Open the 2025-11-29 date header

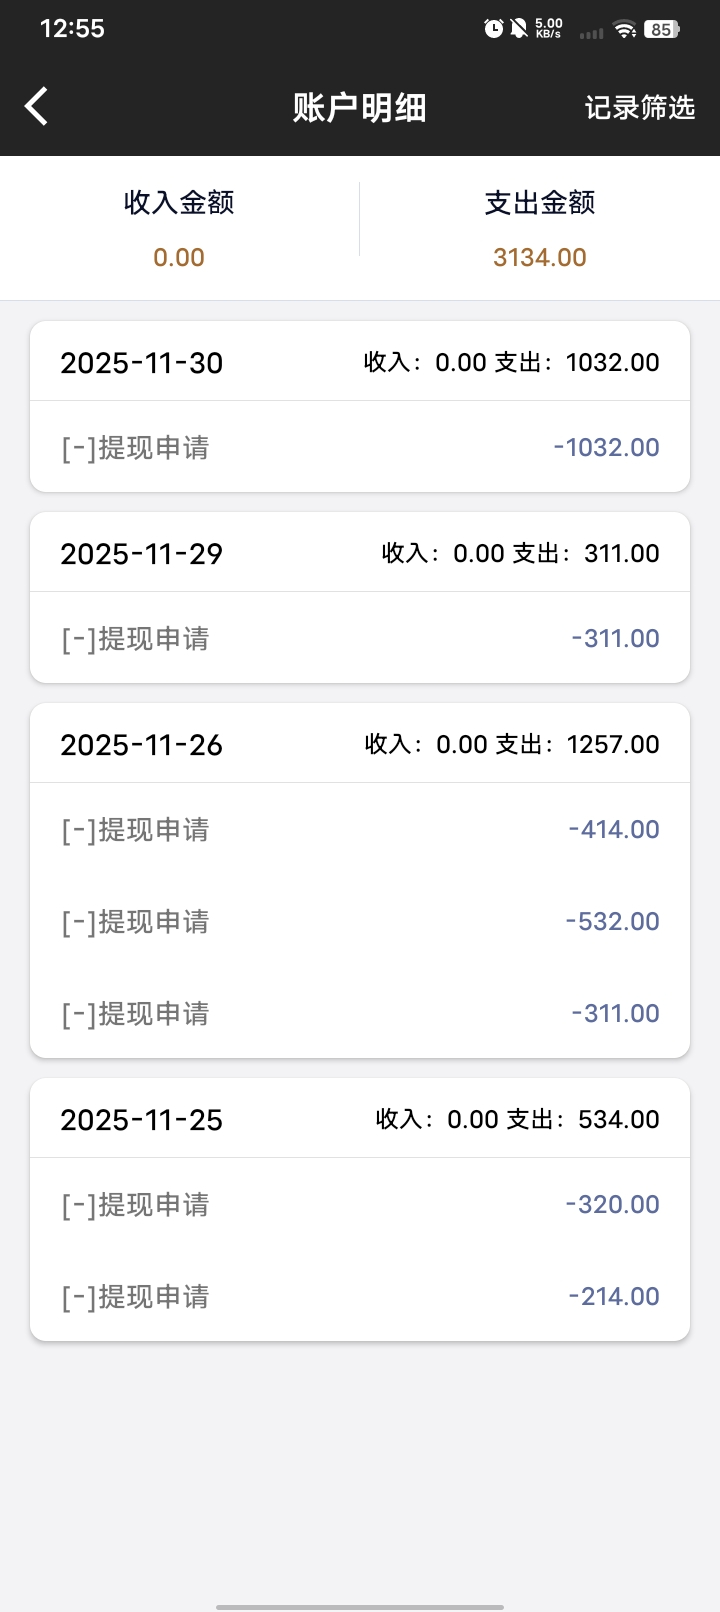click(360, 553)
